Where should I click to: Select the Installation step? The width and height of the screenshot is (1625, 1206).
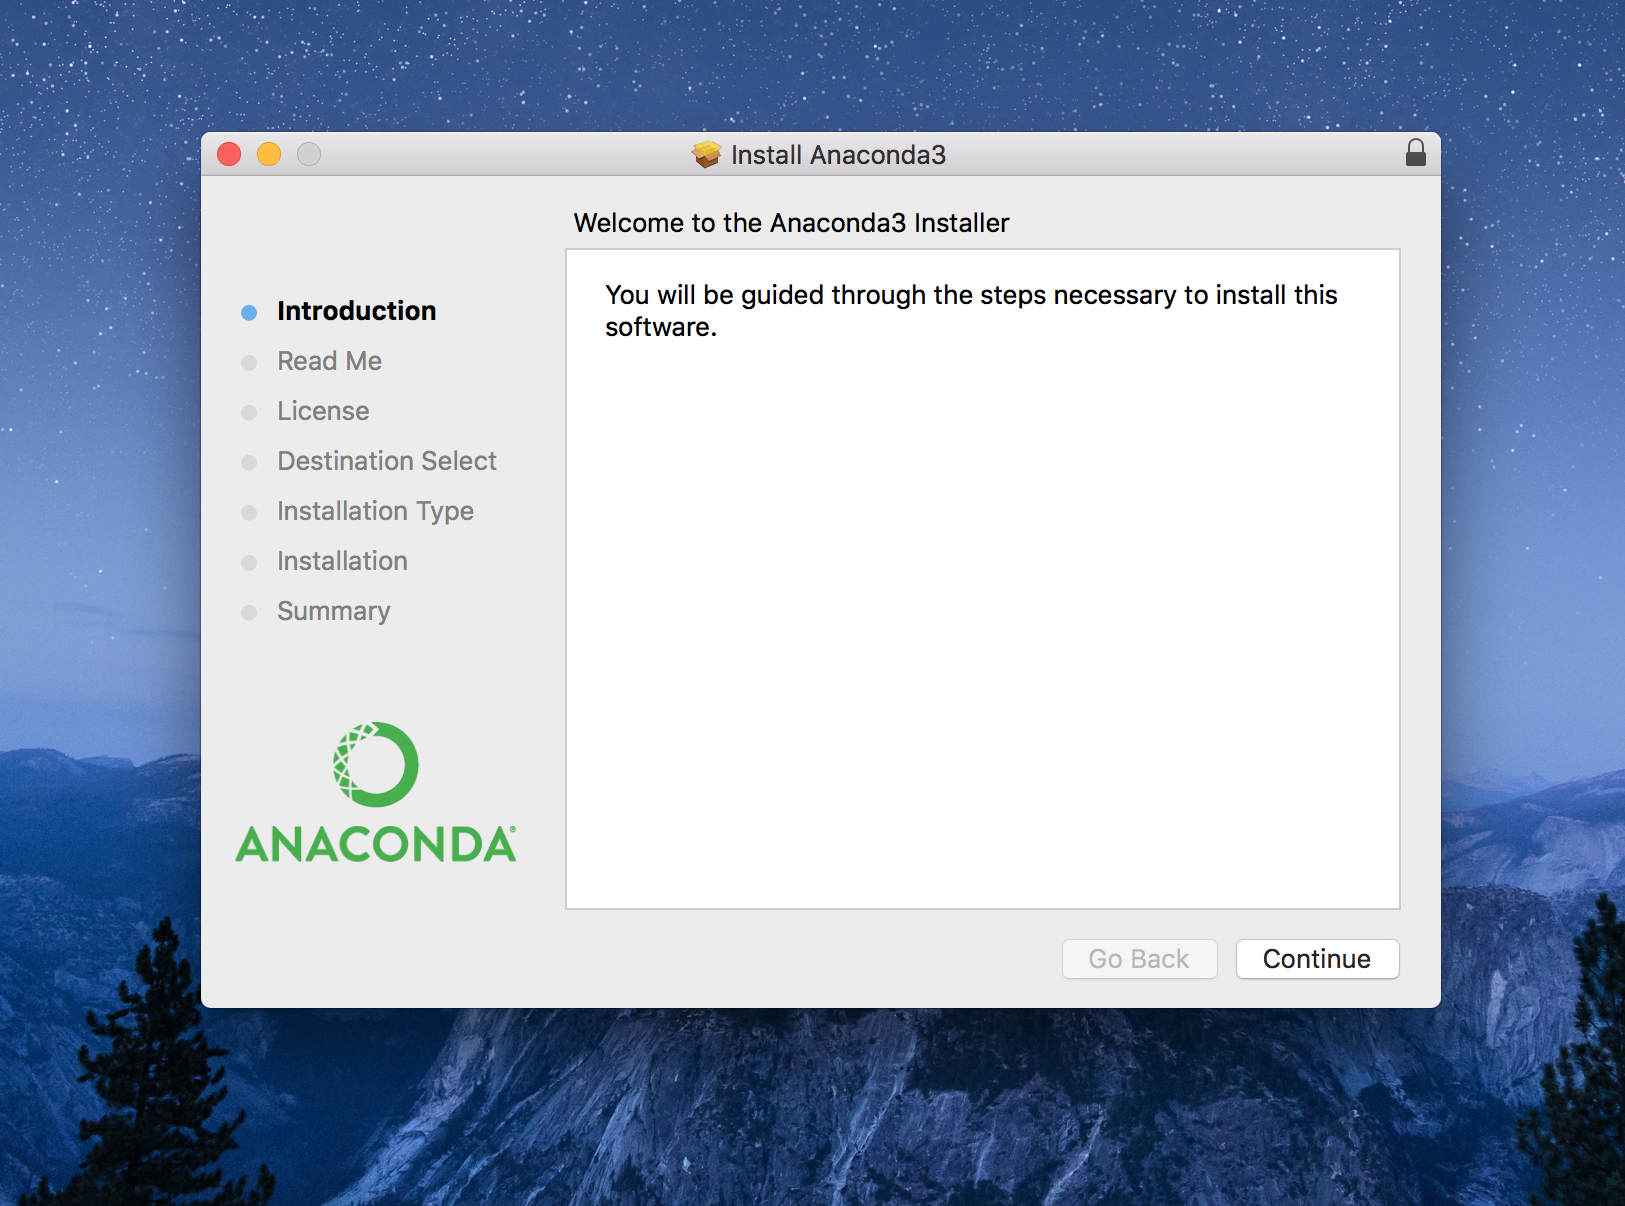tap(342, 561)
